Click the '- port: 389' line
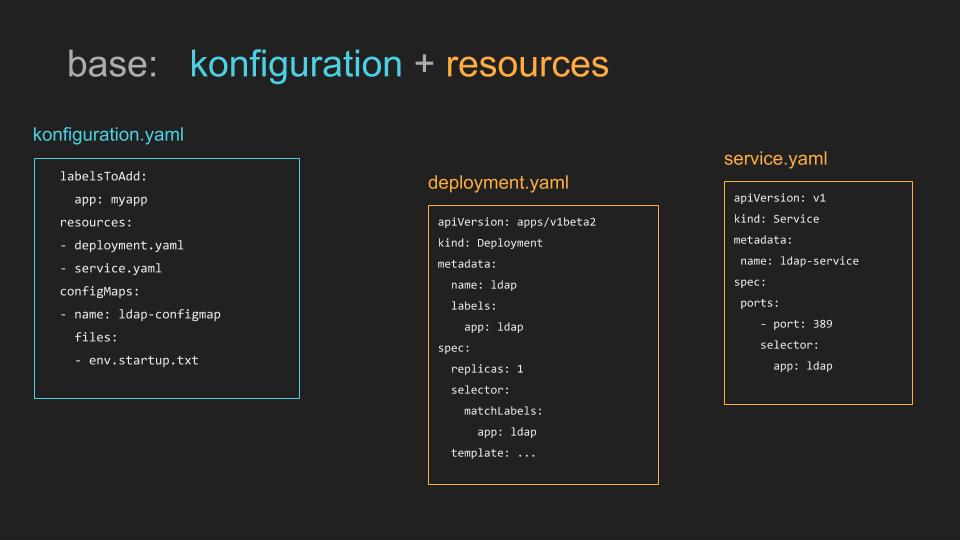This screenshot has height=540, width=960. click(796, 324)
